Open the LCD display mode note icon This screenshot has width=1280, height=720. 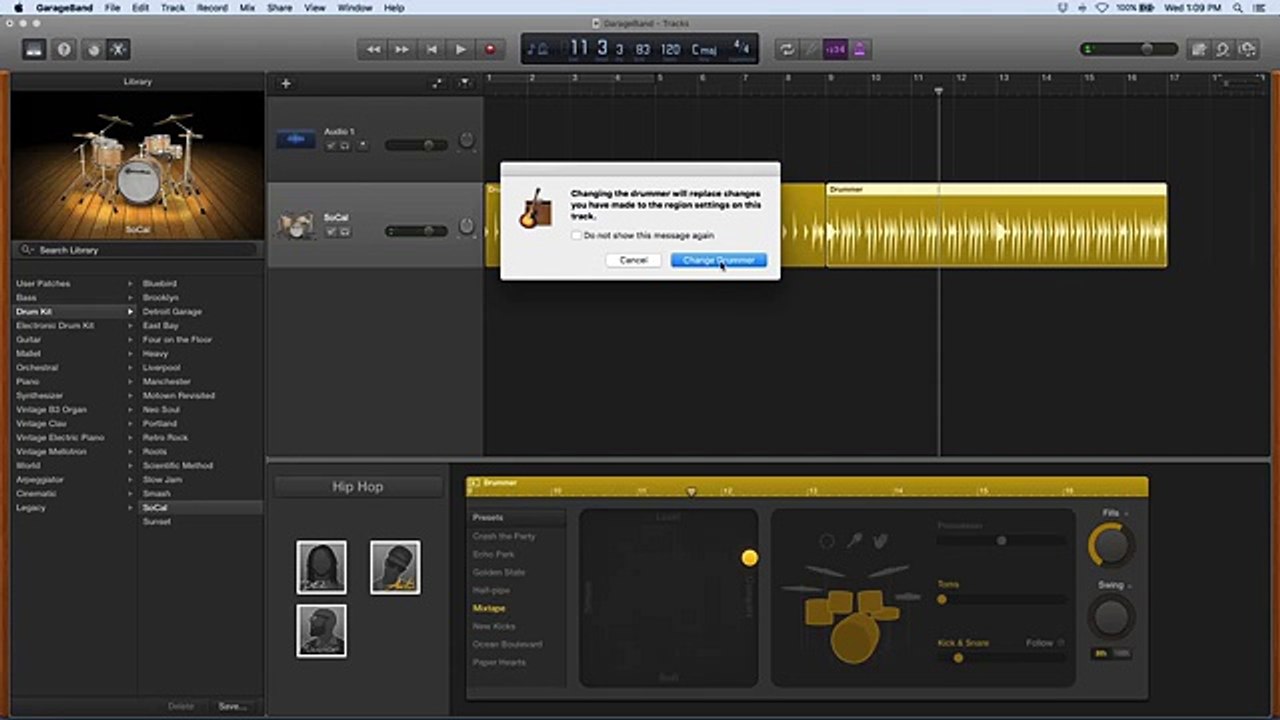(538, 49)
